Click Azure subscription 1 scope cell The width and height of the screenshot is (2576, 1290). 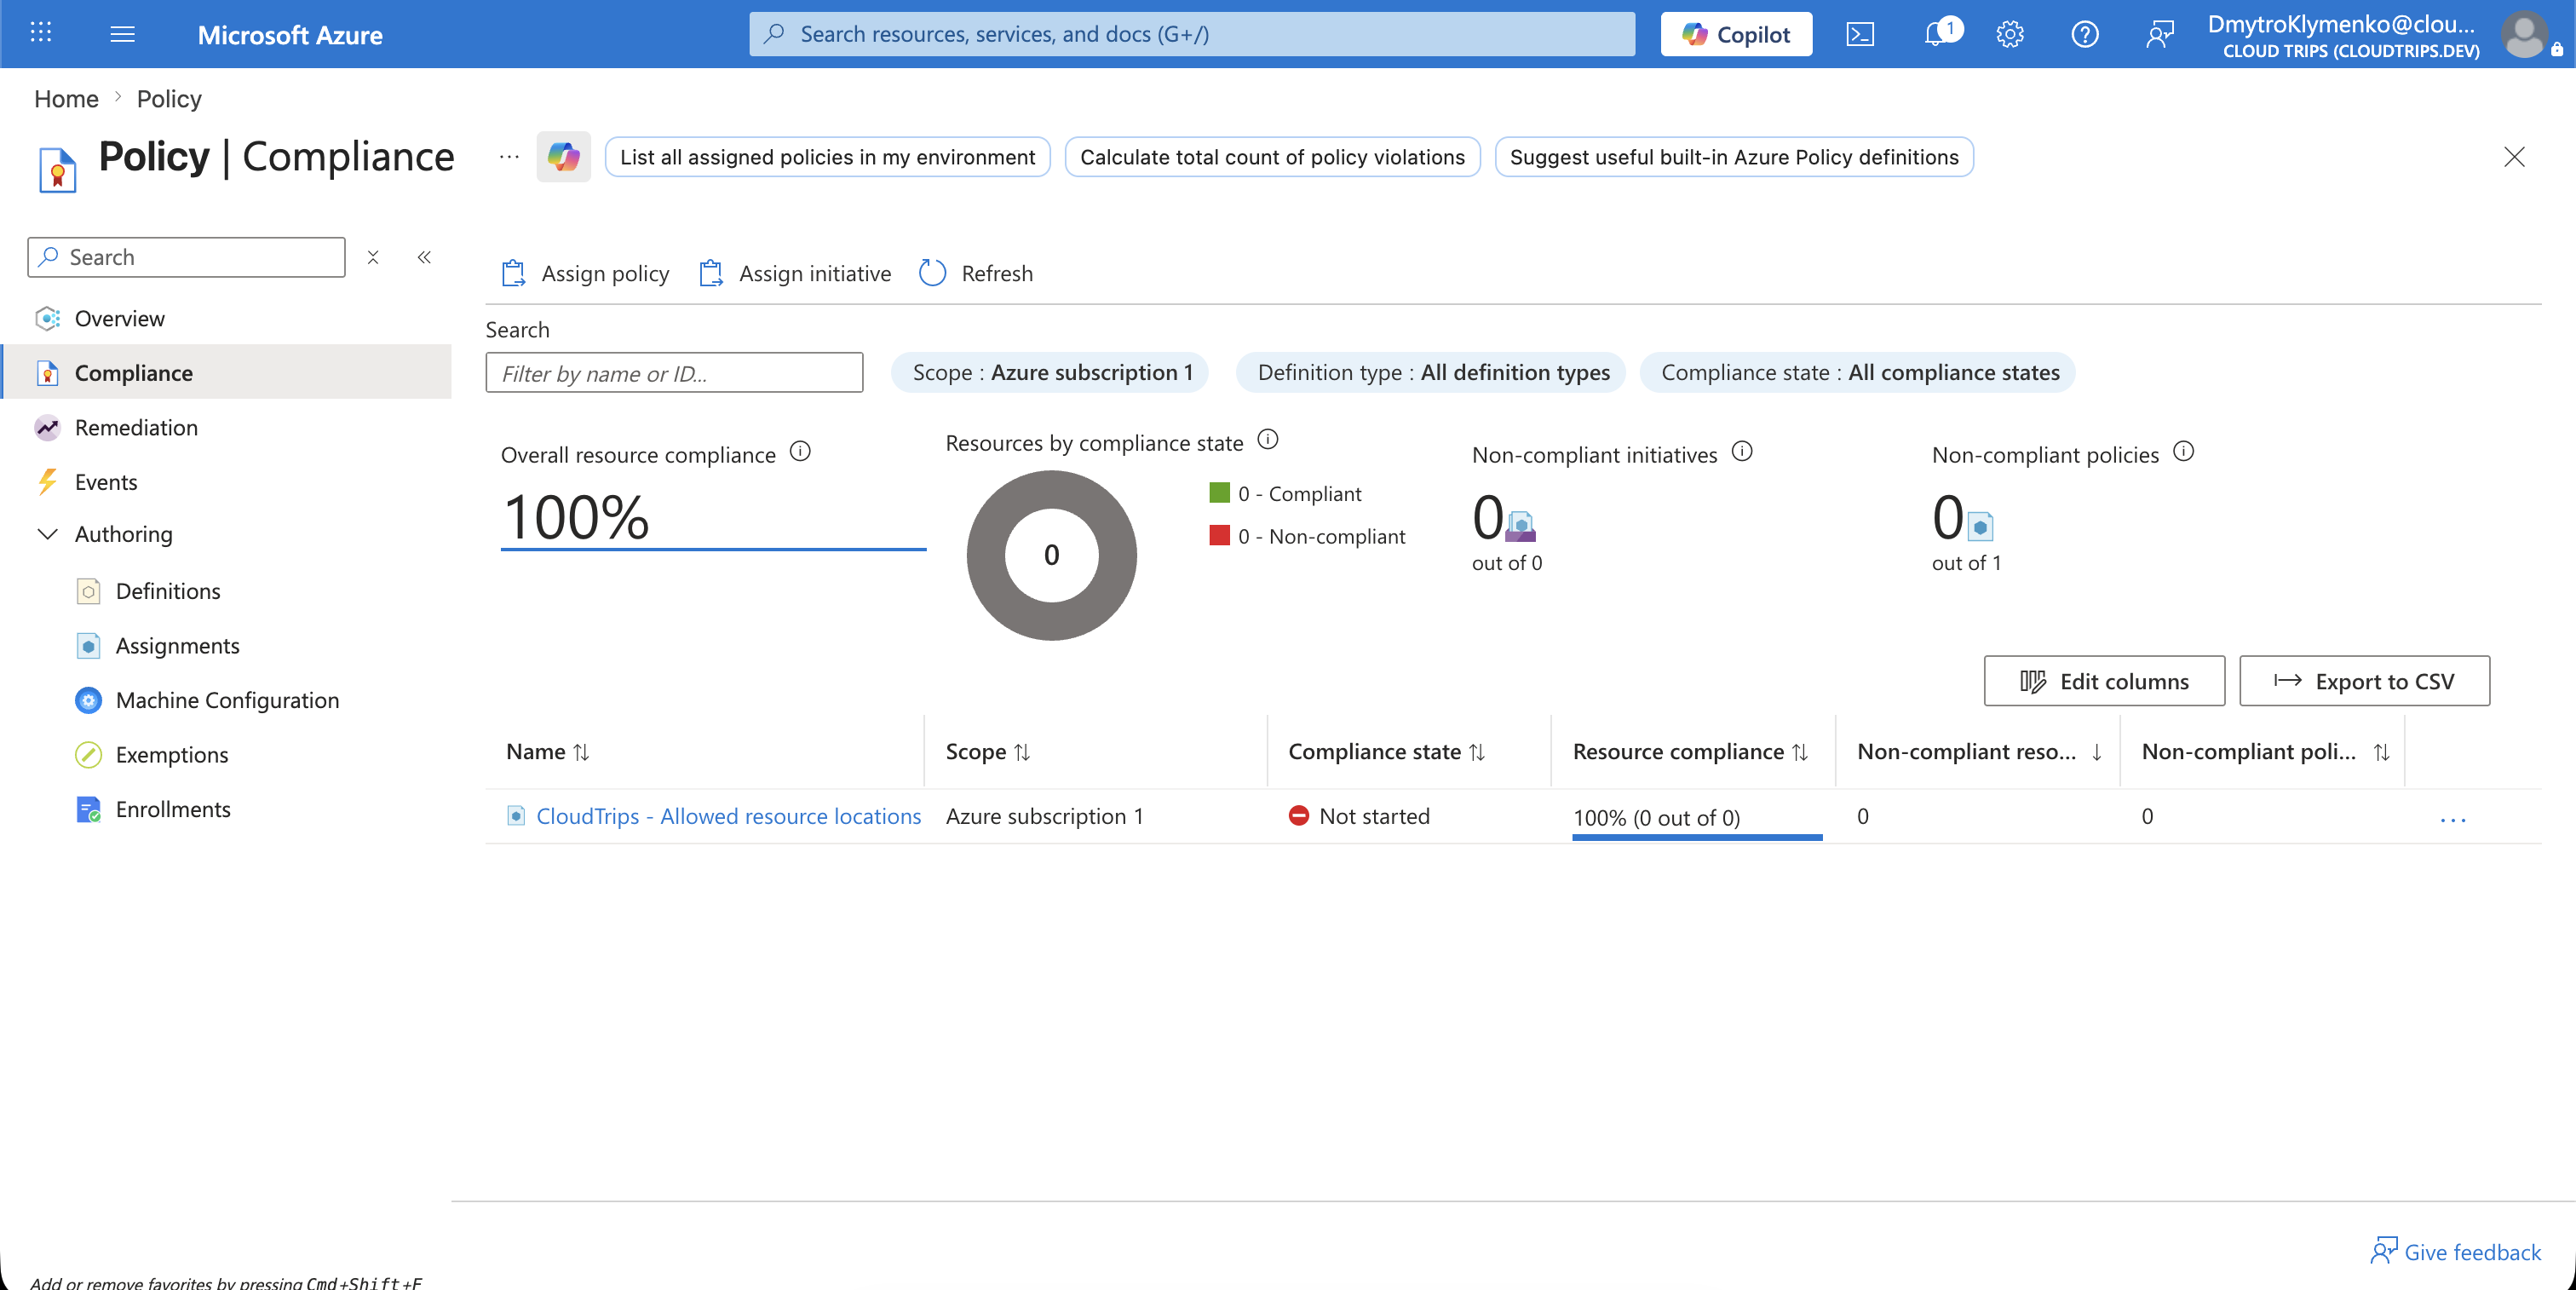click(x=1044, y=816)
